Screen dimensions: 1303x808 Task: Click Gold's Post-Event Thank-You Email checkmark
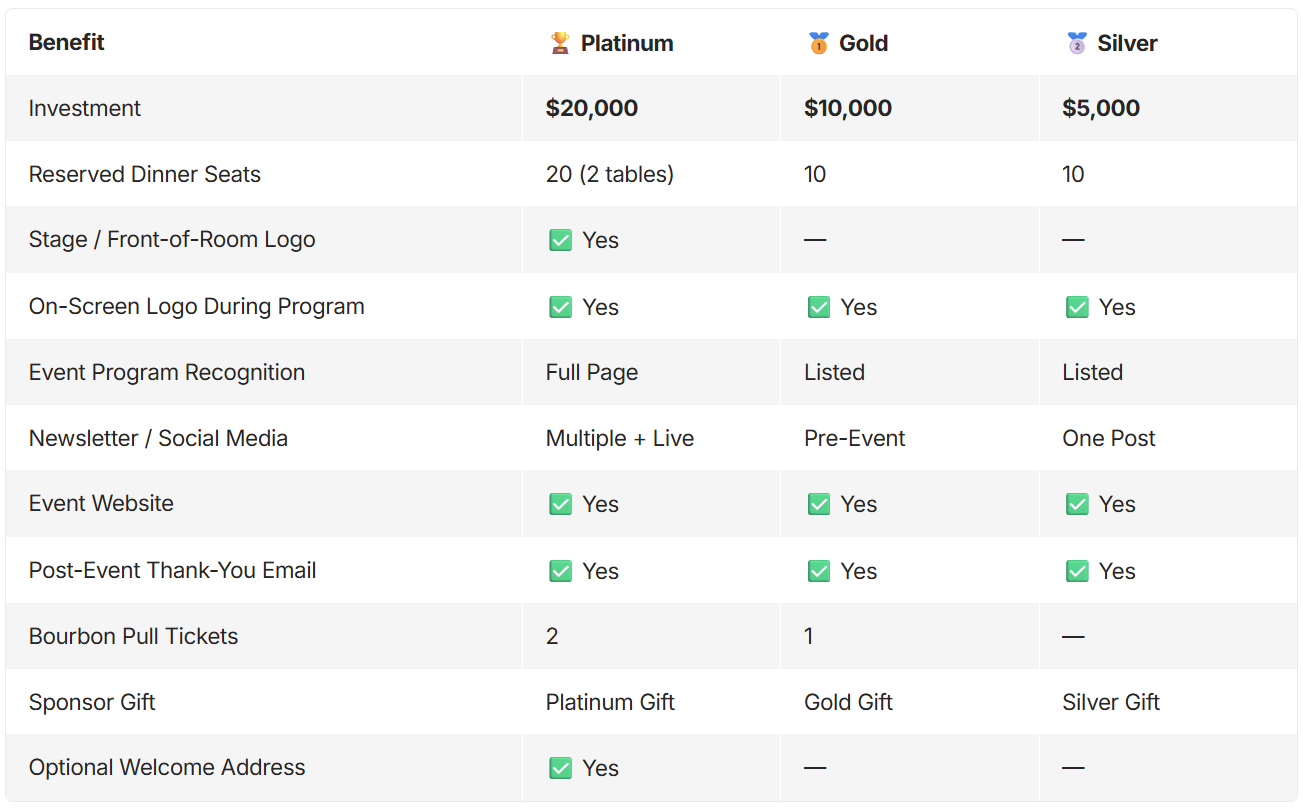tap(819, 571)
